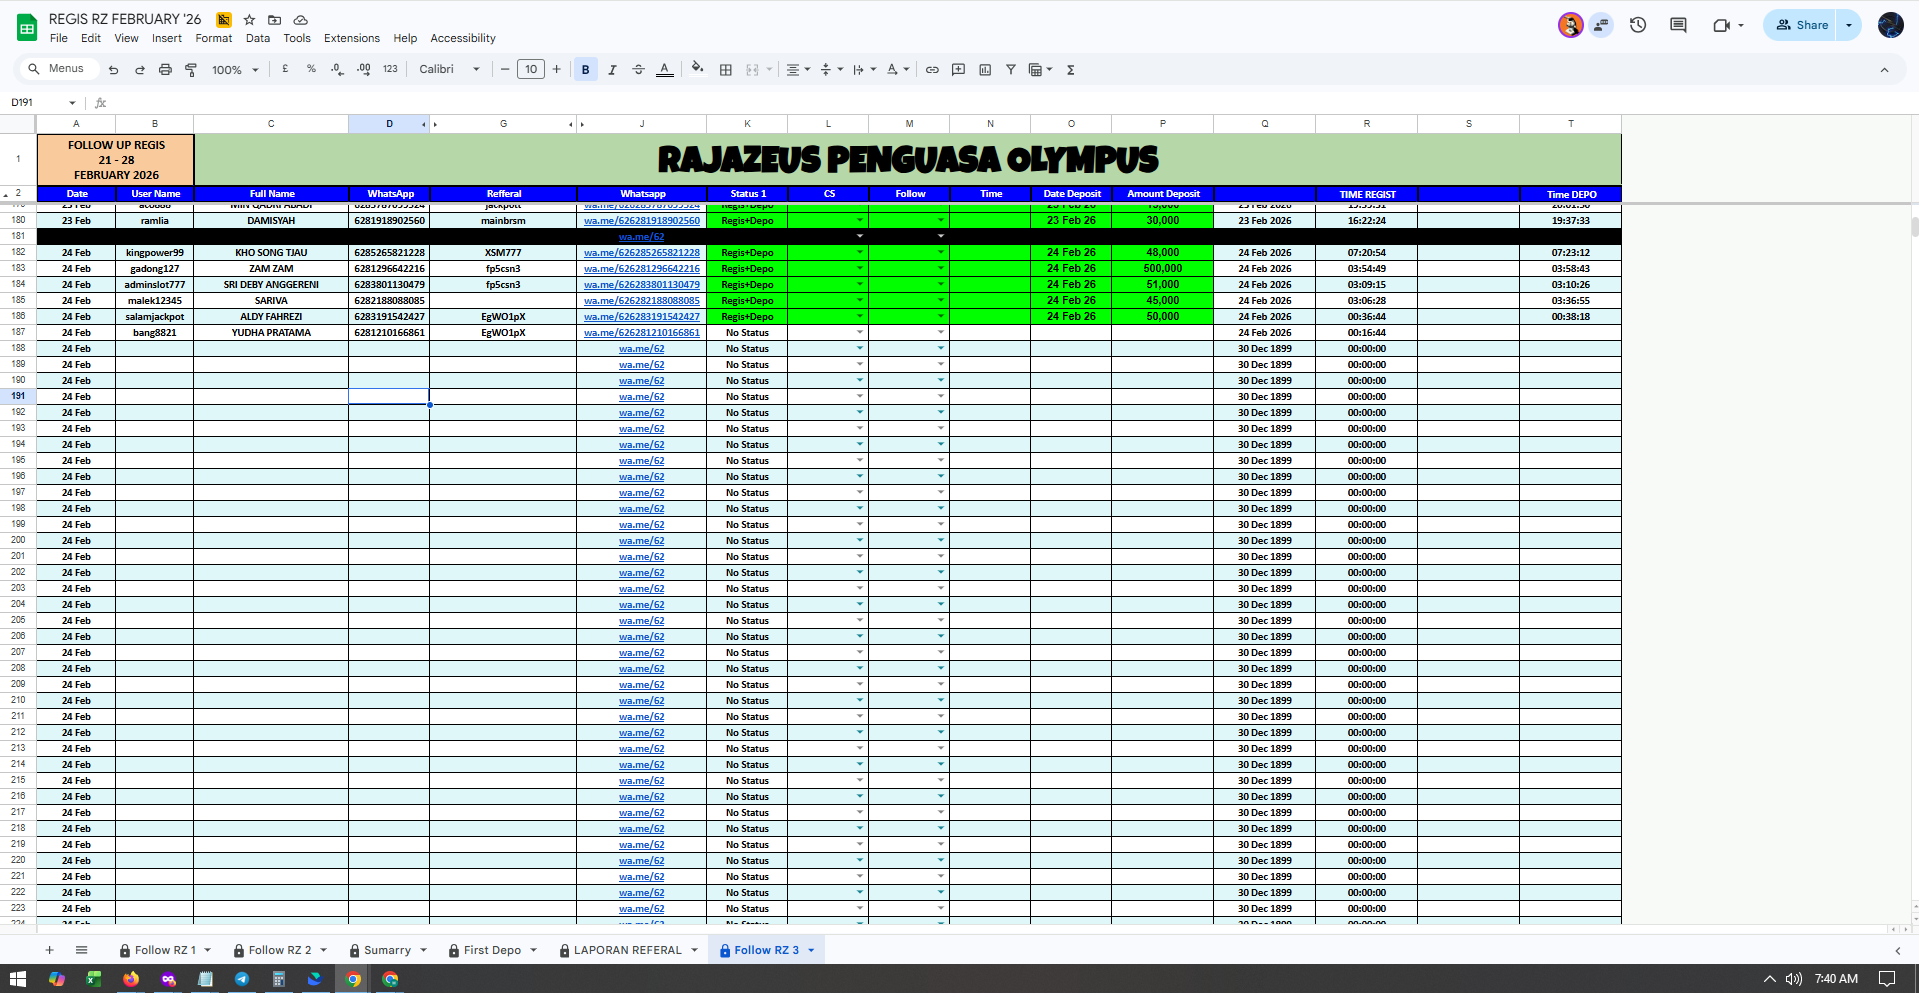Format as currency with pound icon
This screenshot has height=993, width=1919.
pyautogui.click(x=285, y=69)
